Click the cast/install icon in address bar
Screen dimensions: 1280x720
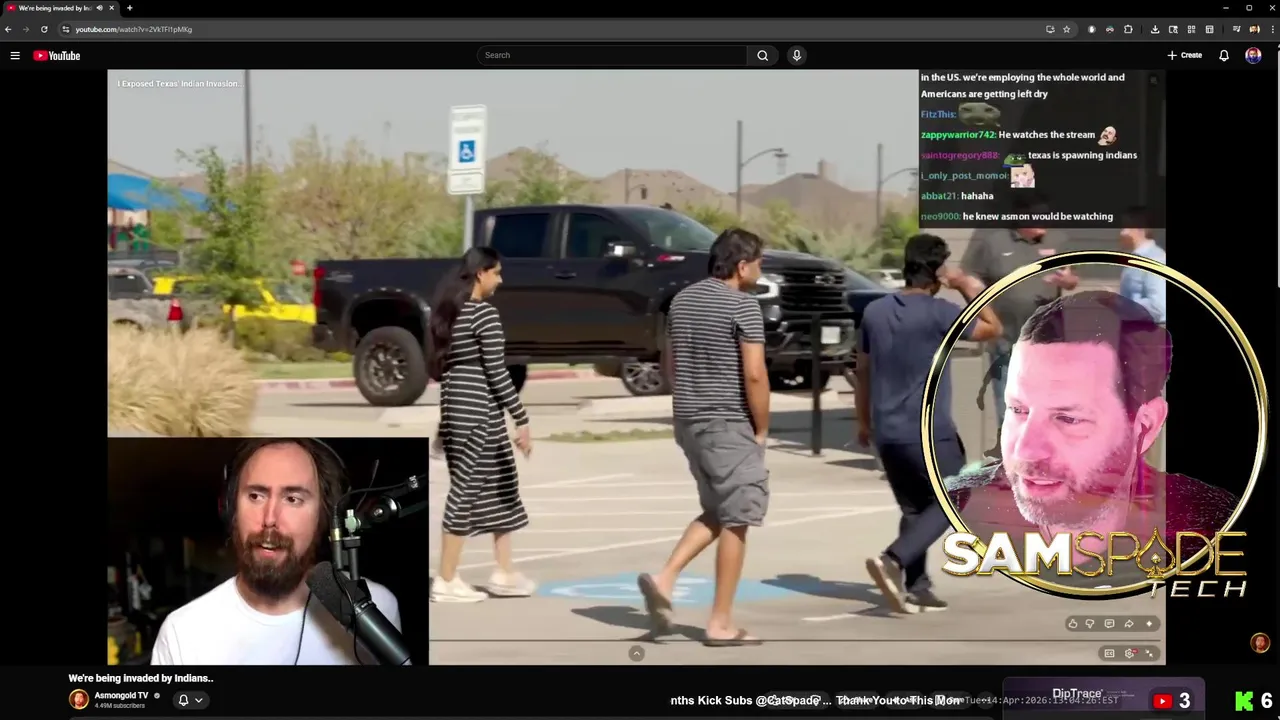coord(1050,29)
